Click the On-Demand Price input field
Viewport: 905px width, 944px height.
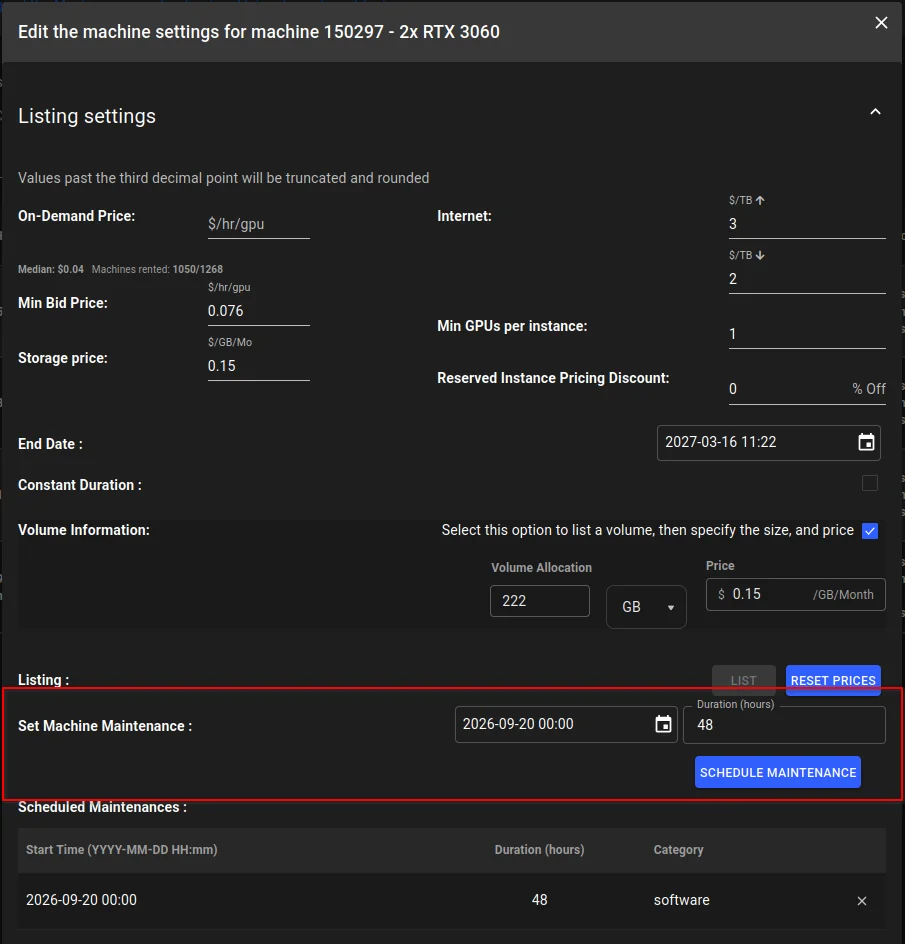(x=258, y=224)
